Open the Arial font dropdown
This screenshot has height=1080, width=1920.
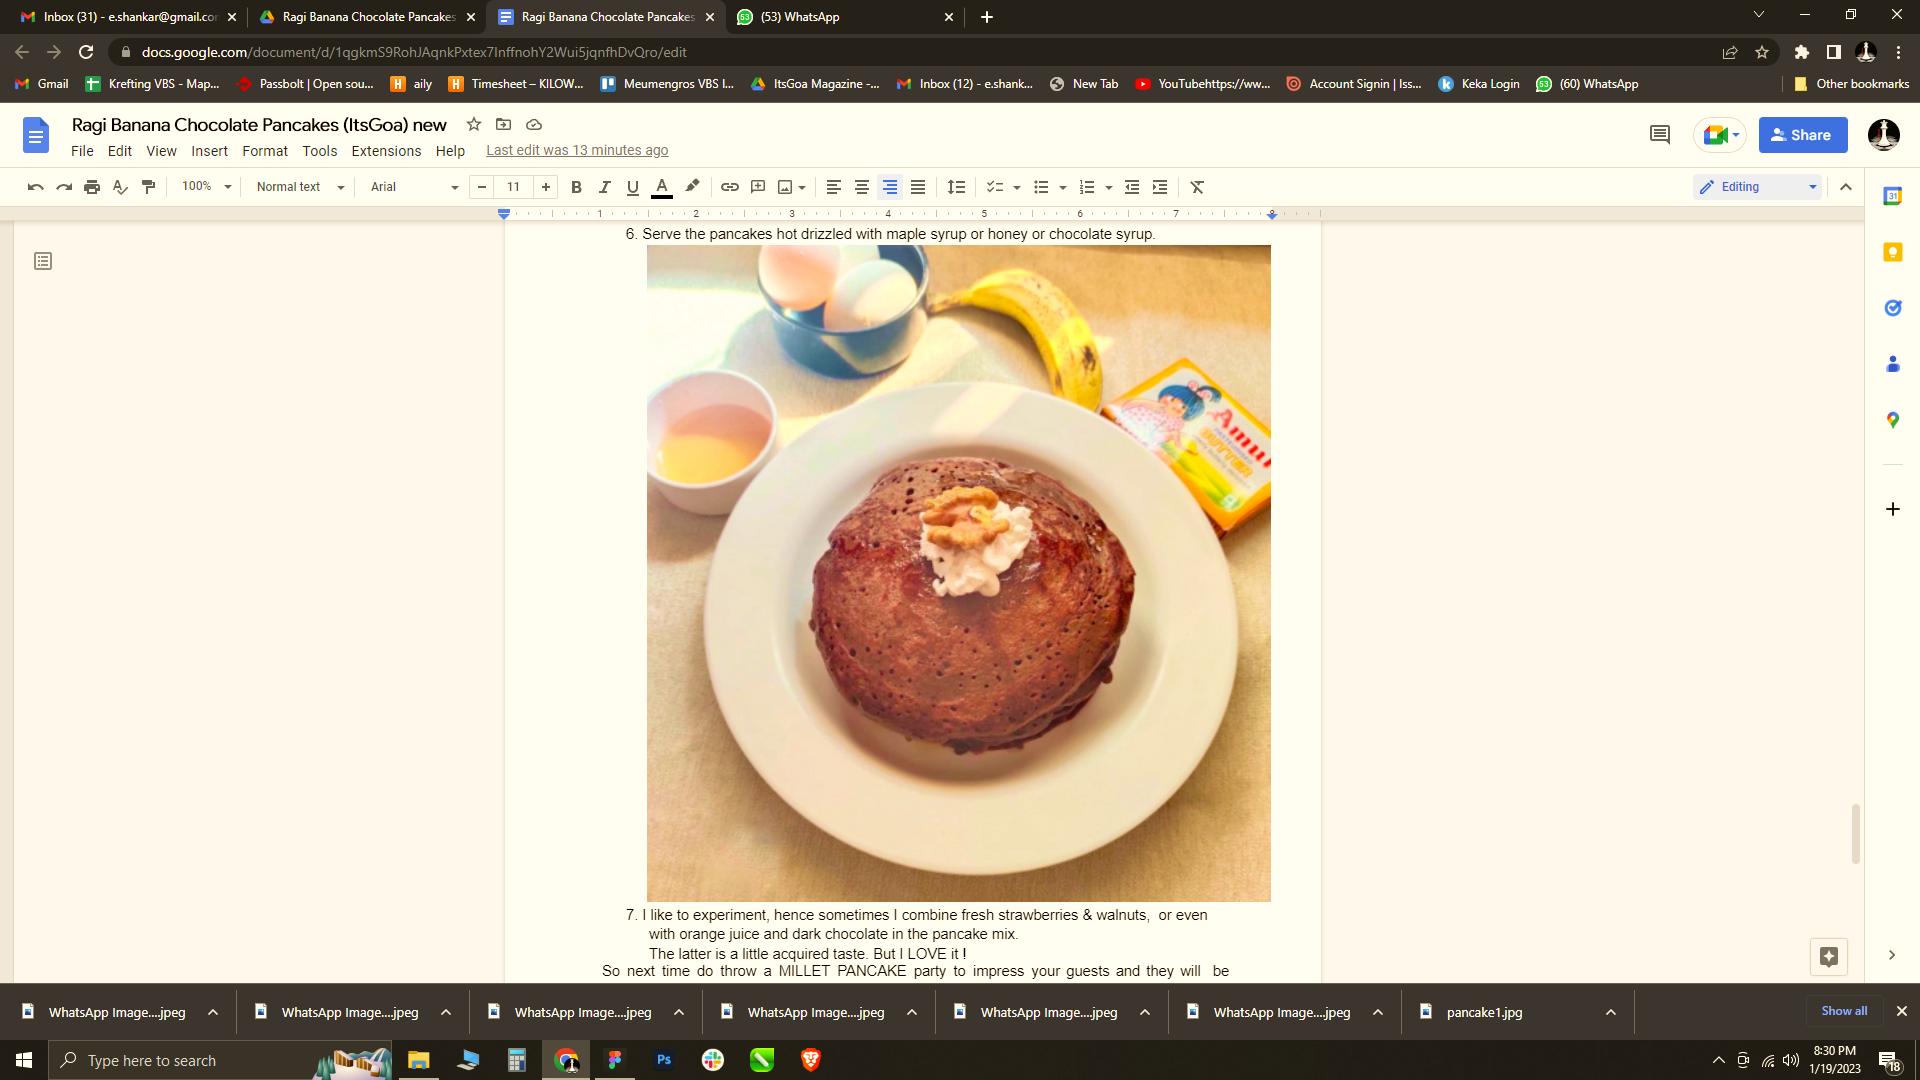click(x=413, y=187)
